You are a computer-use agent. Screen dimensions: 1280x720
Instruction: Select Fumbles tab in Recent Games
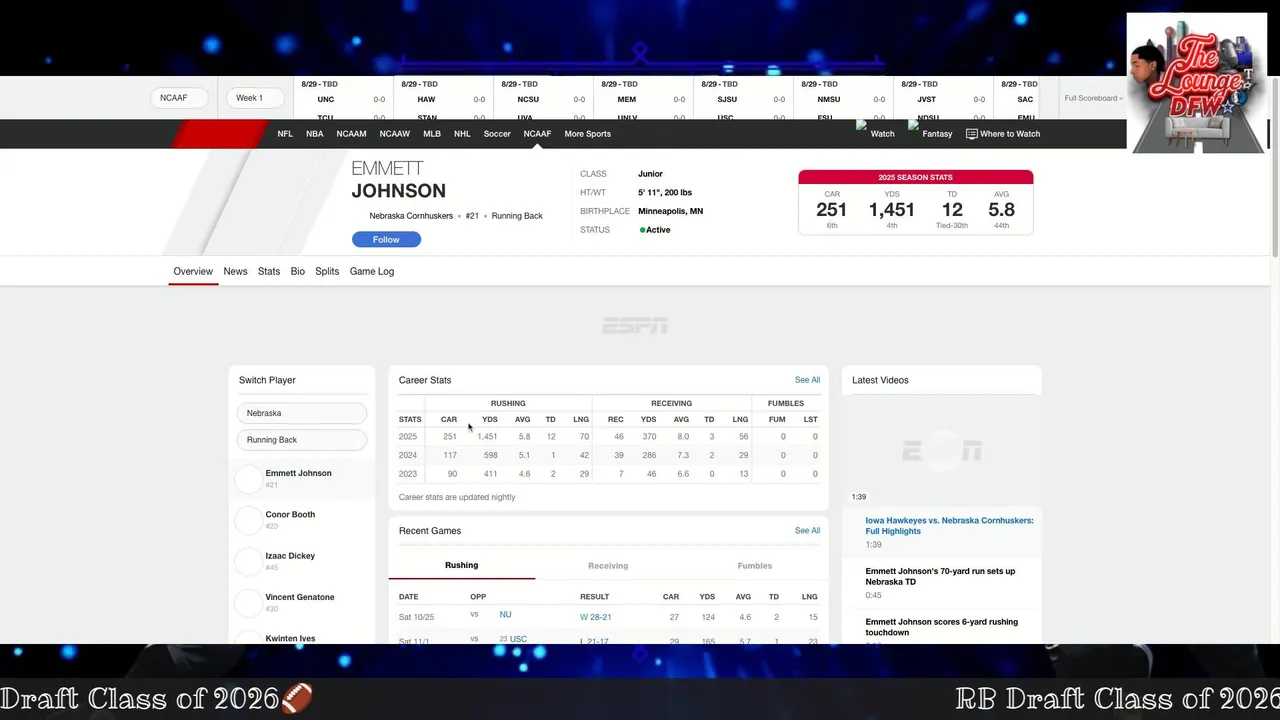pyautogui.click(x=755, y=566)
